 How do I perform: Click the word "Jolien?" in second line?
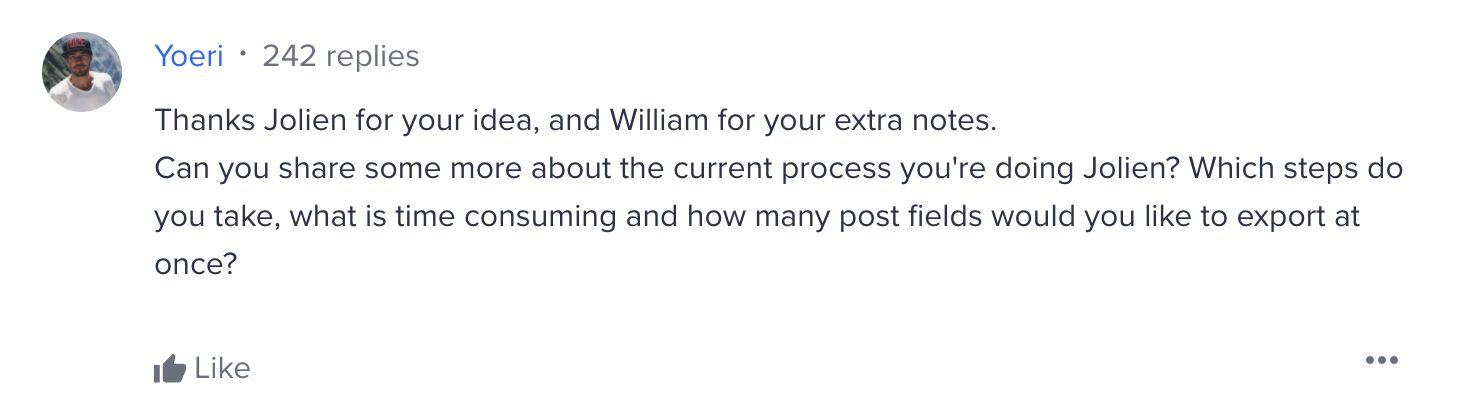[x=1133, y=169]
